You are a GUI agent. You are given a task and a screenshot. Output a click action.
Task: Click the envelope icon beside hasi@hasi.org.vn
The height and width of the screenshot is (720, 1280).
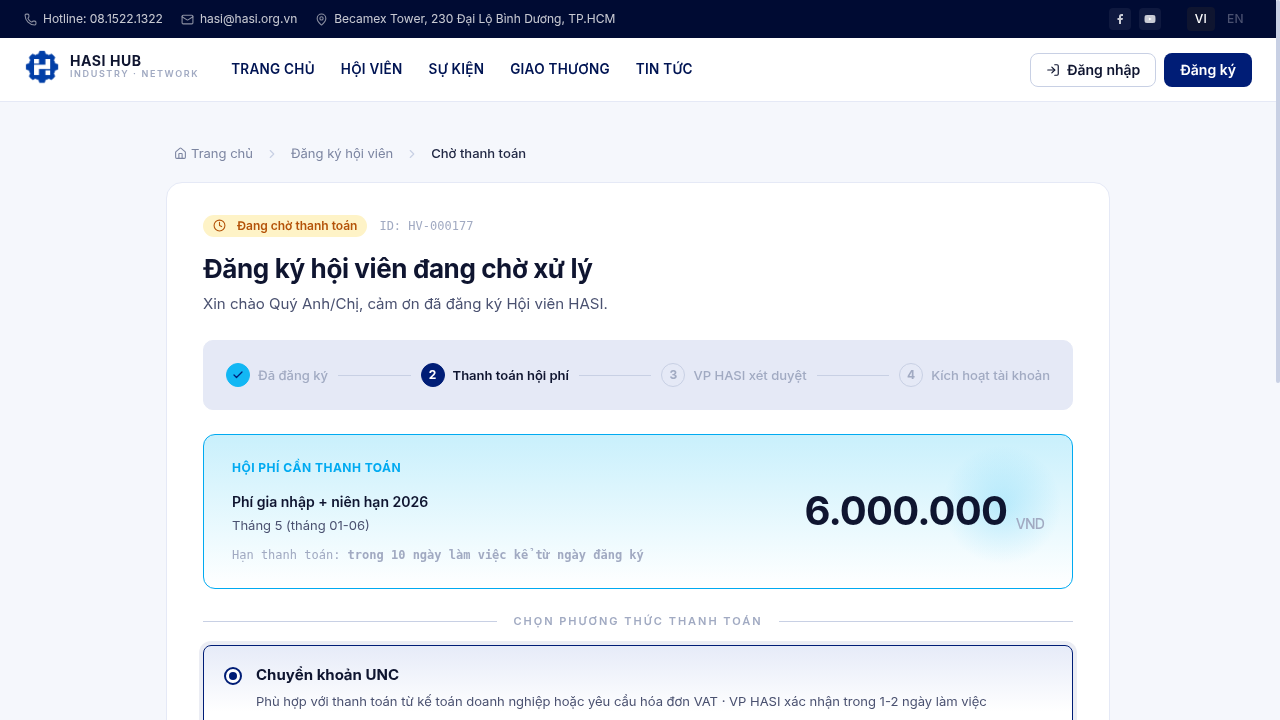click(187, 19)
